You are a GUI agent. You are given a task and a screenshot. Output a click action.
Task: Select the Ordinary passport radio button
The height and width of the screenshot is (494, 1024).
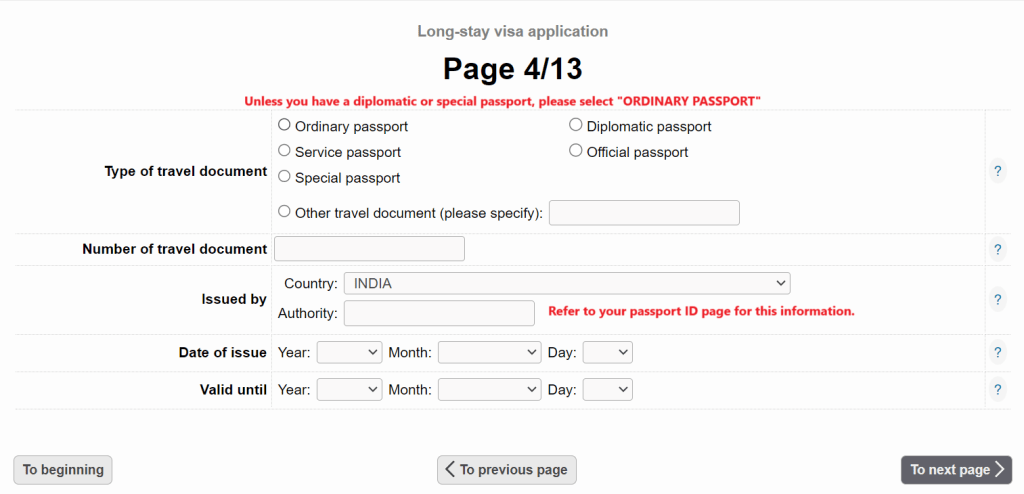[x=284, y=126]
